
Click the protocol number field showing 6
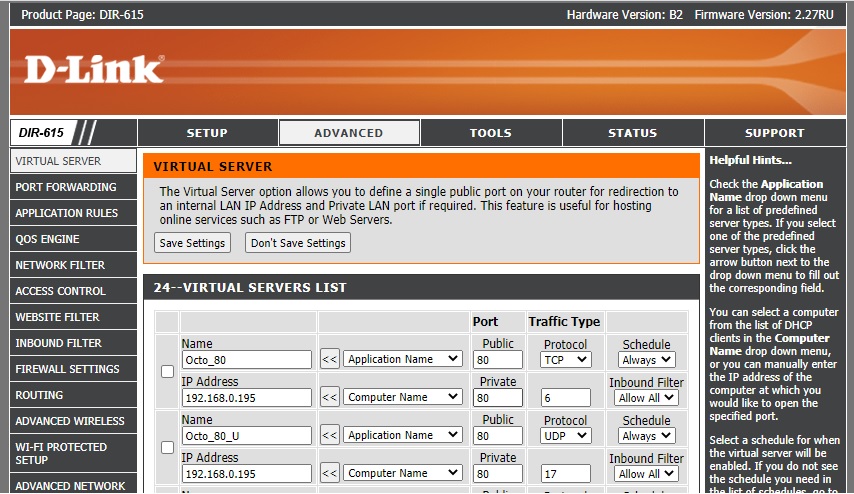click(566, 398)
